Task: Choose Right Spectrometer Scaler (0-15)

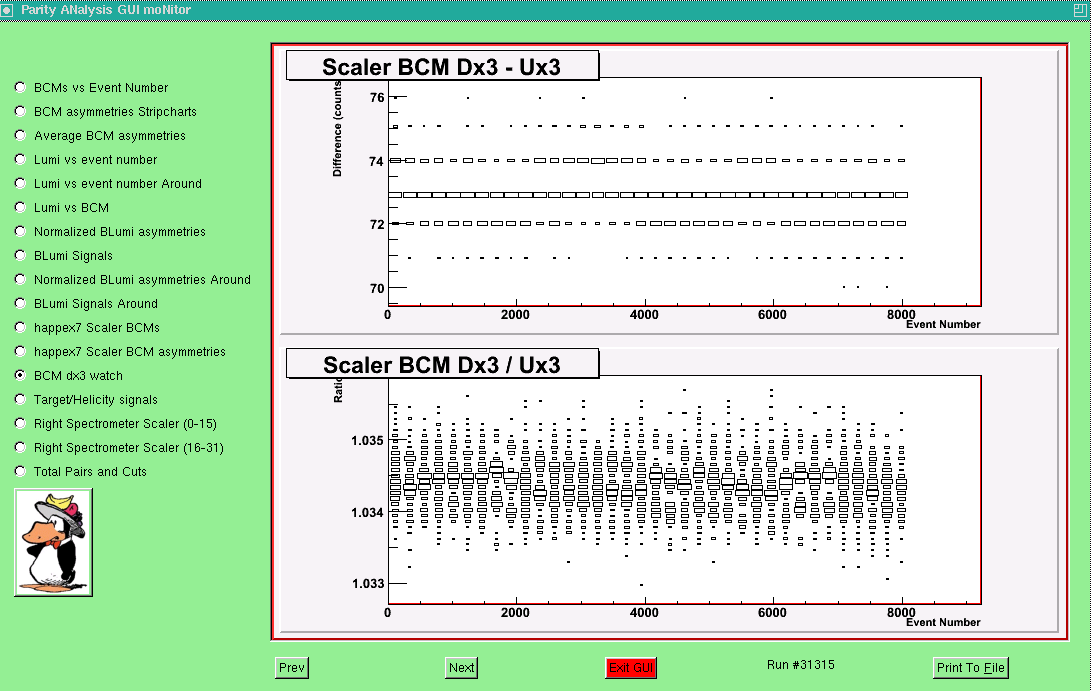Action: 20,424
